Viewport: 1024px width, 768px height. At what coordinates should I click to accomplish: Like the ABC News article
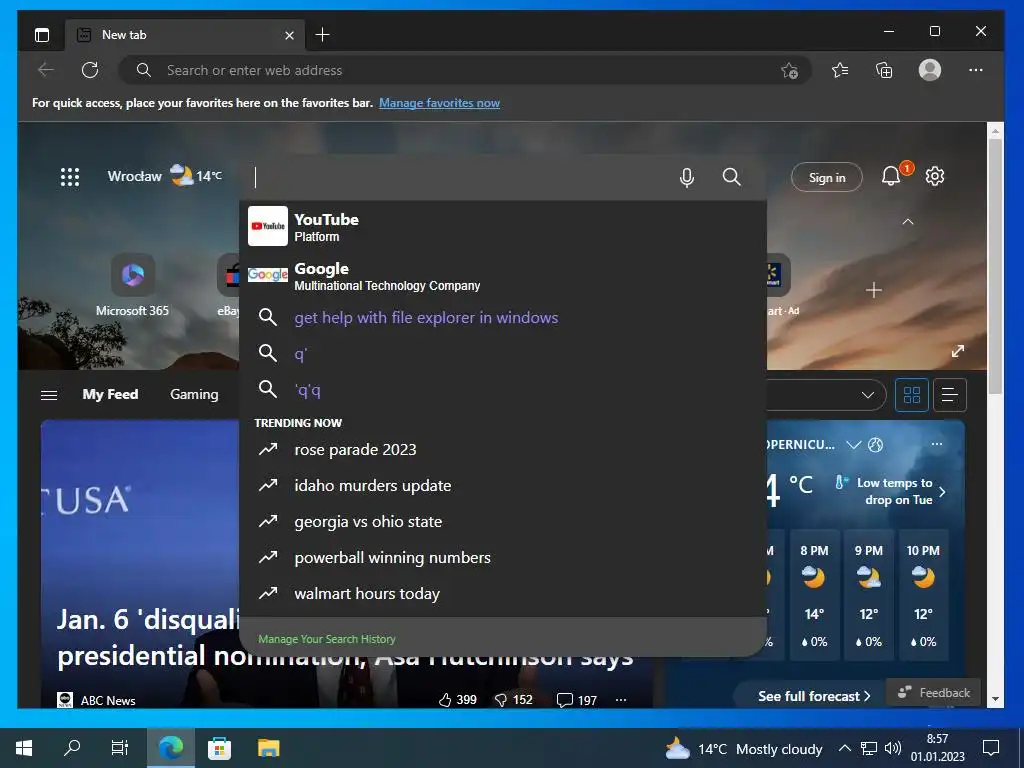point(458,700)
